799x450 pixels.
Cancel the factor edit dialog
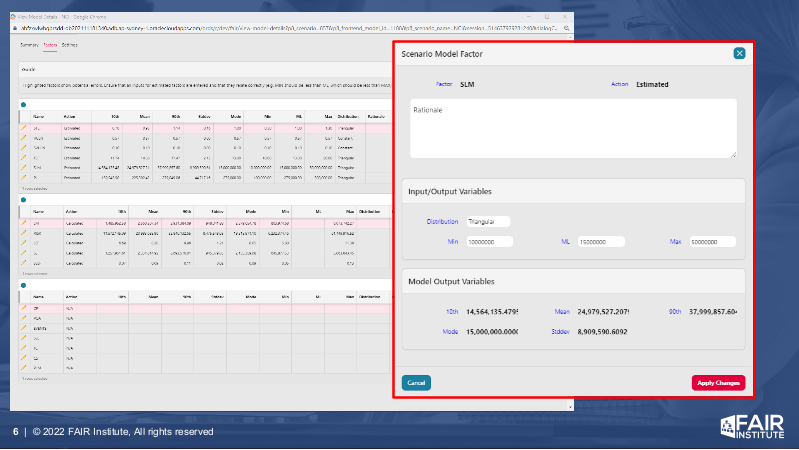(416, 383)
